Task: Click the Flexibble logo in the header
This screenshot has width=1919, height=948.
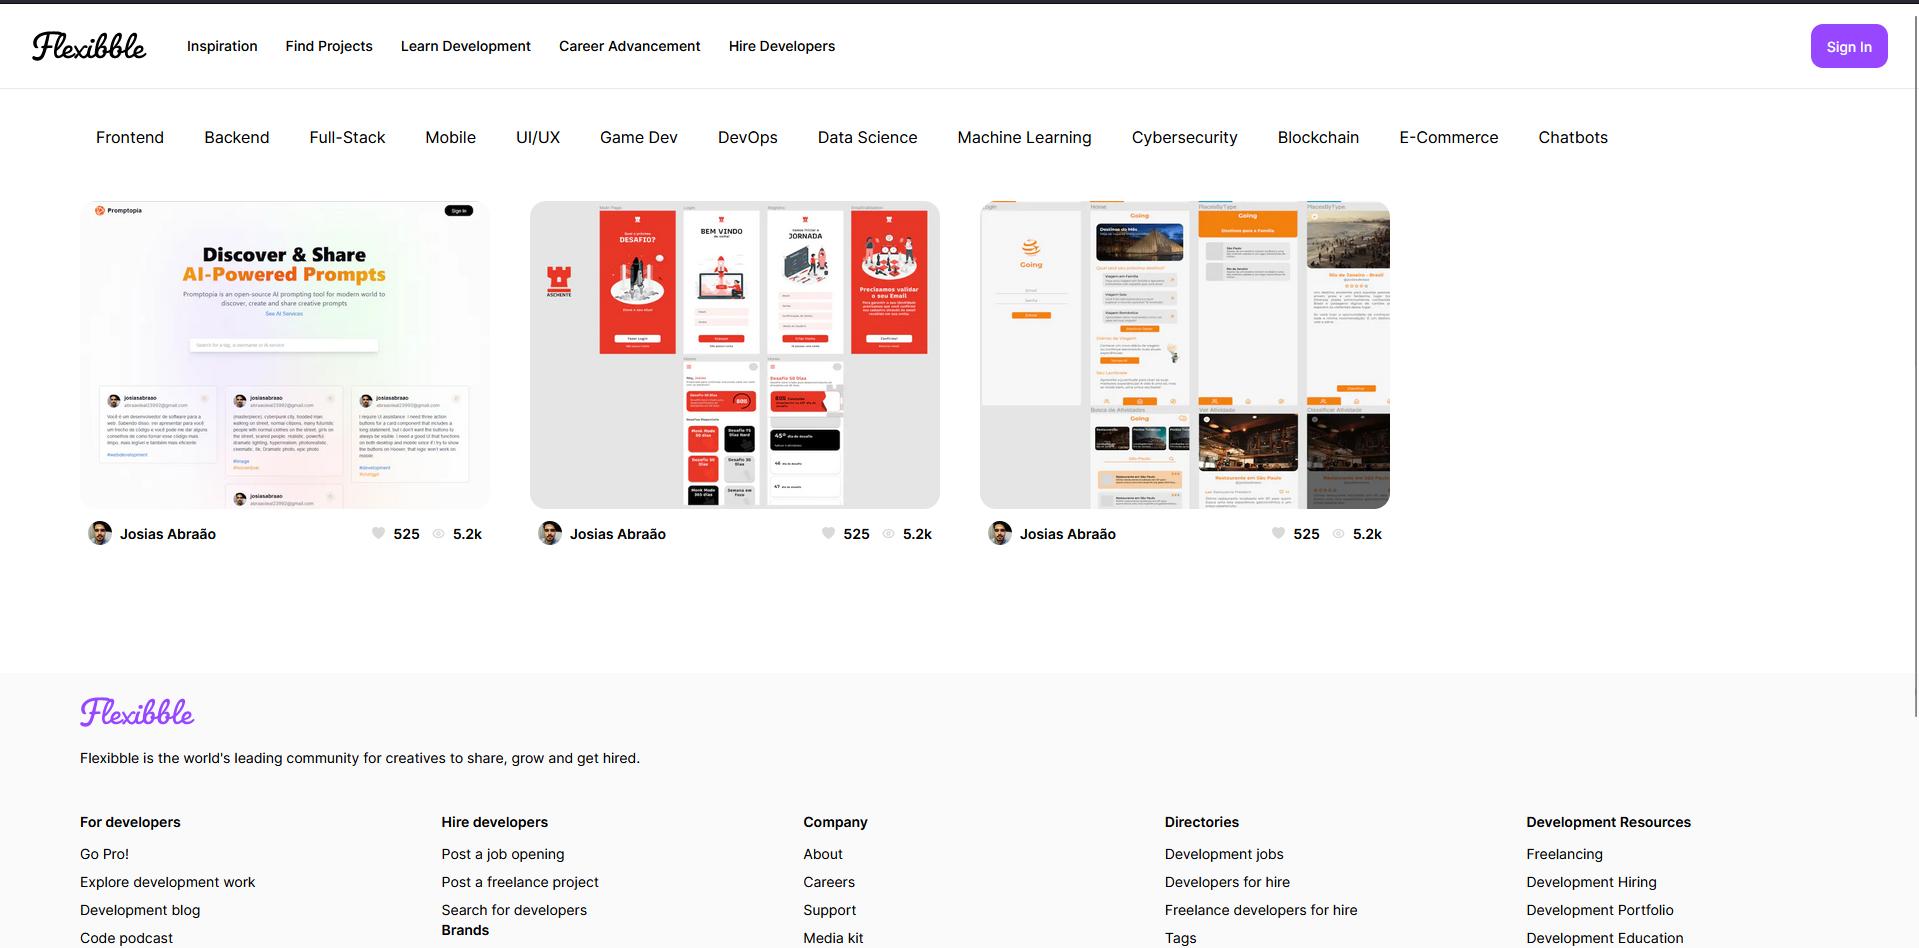Action: [89, 46]
